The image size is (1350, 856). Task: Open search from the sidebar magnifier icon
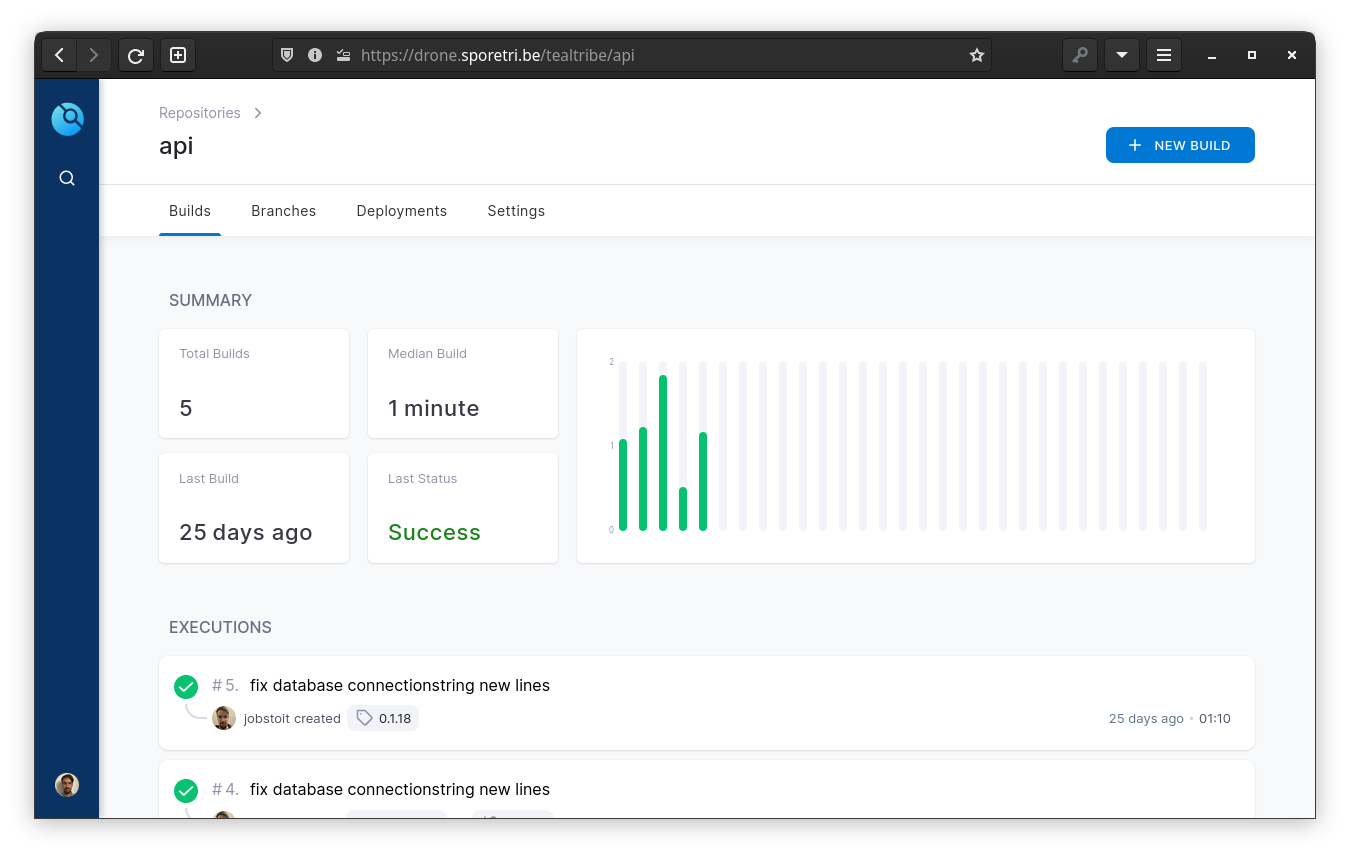click(x=67, y=178)
